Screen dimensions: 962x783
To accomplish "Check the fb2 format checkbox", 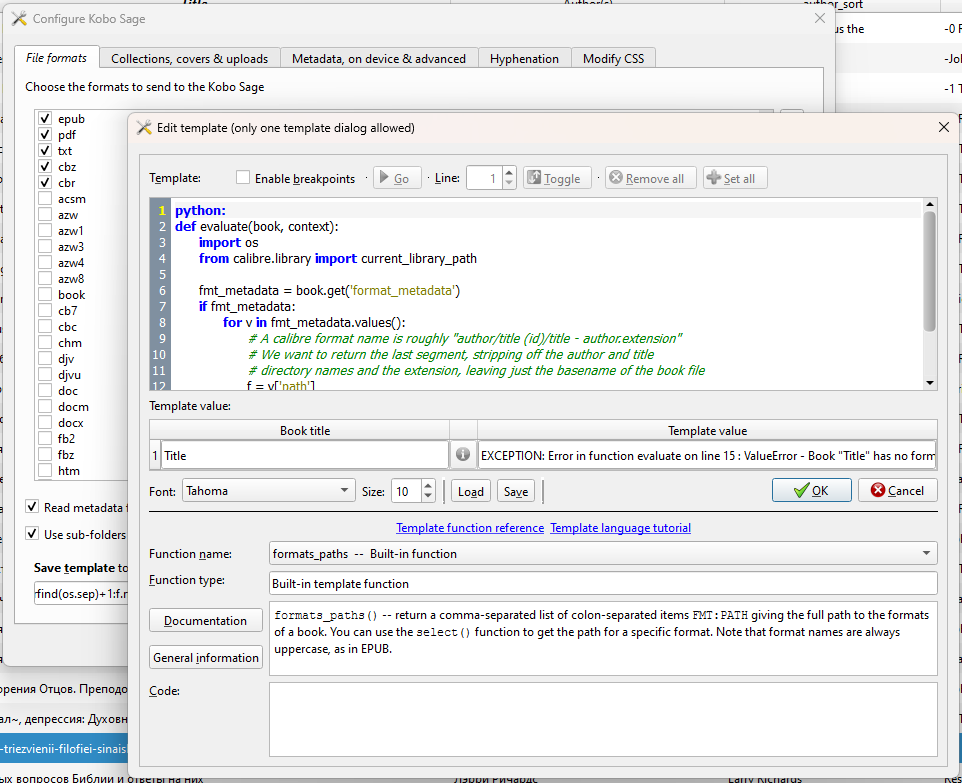I will tap(45, 438).
